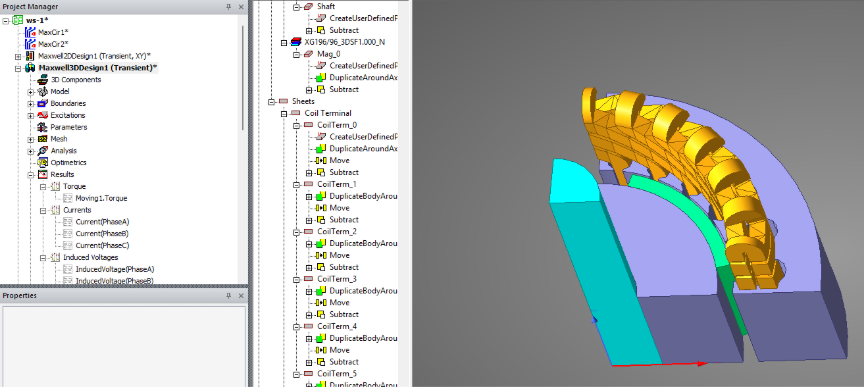Click the Coil Terminal group icon
Image resolution: width=864 pixels, height=387 pixels.
(x=296, y=113)
